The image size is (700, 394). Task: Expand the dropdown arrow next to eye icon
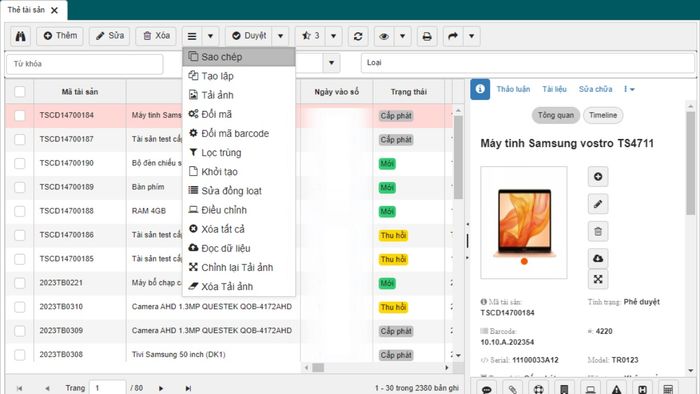tap(402, 36)
